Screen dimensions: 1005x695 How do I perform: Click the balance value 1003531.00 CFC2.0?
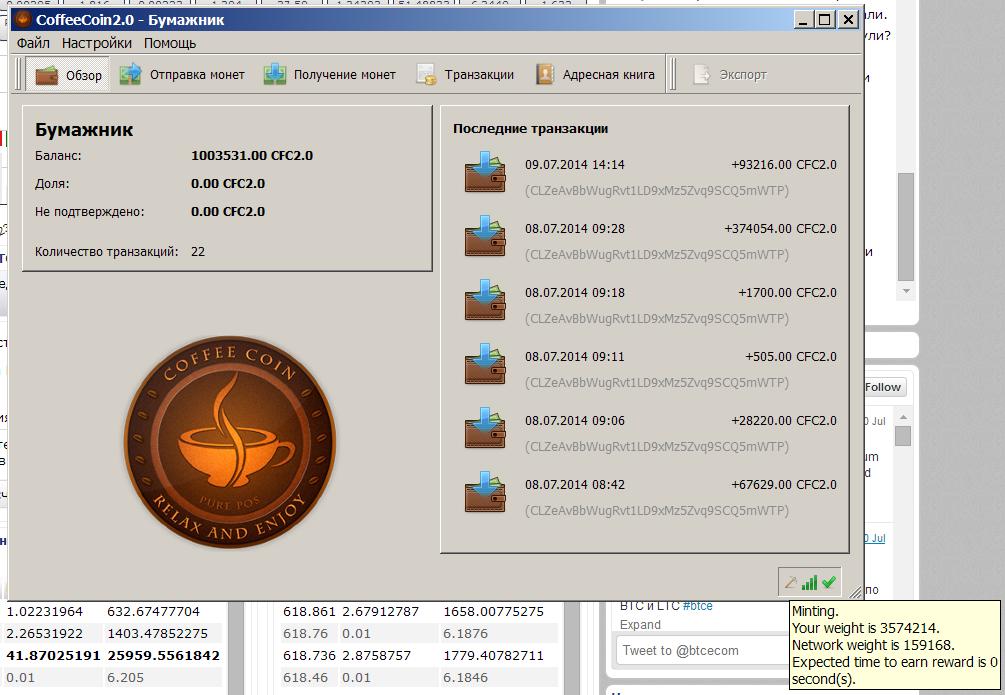(252, 156)
